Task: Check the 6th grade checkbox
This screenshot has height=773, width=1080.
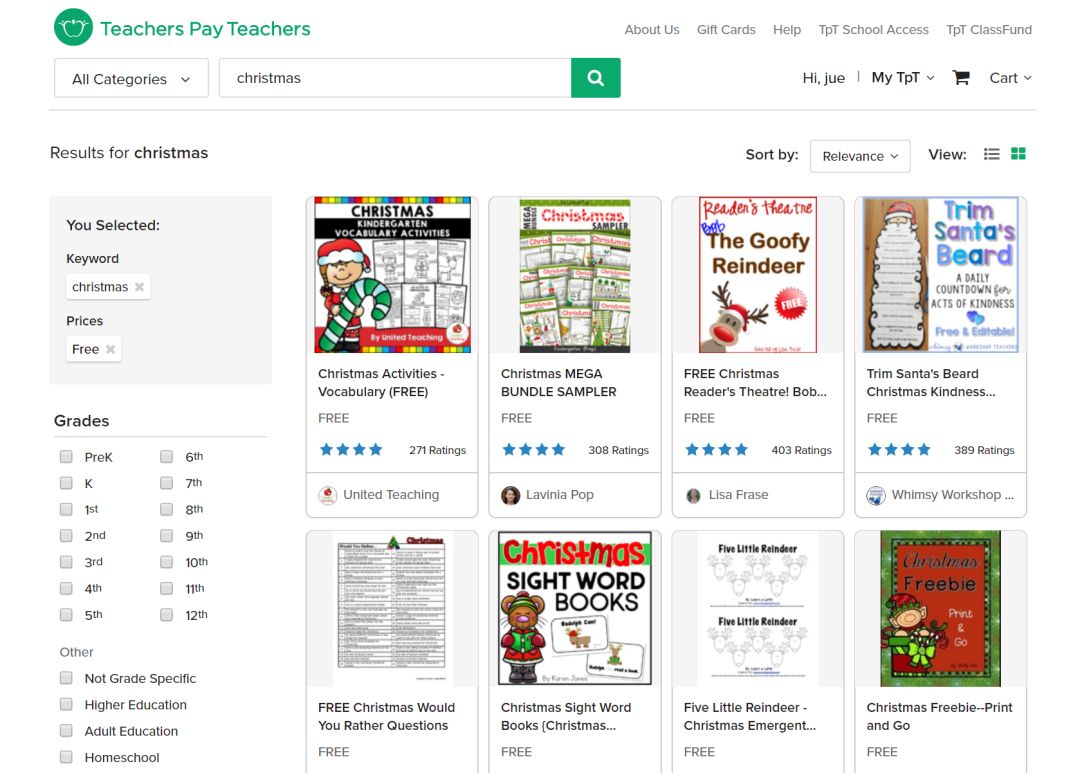Action: coord(167,457)
